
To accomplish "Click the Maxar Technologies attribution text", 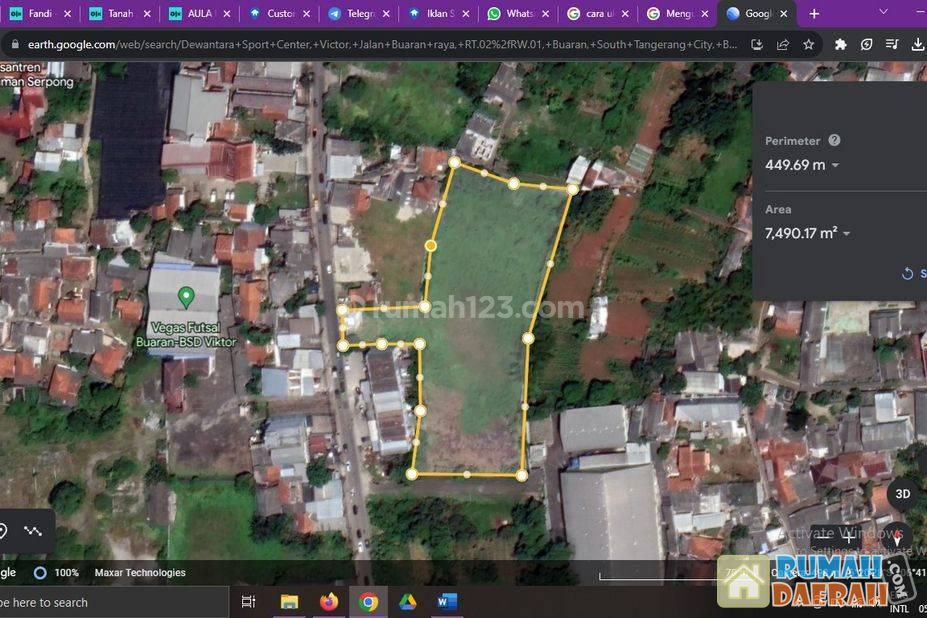I will (140, 573).
